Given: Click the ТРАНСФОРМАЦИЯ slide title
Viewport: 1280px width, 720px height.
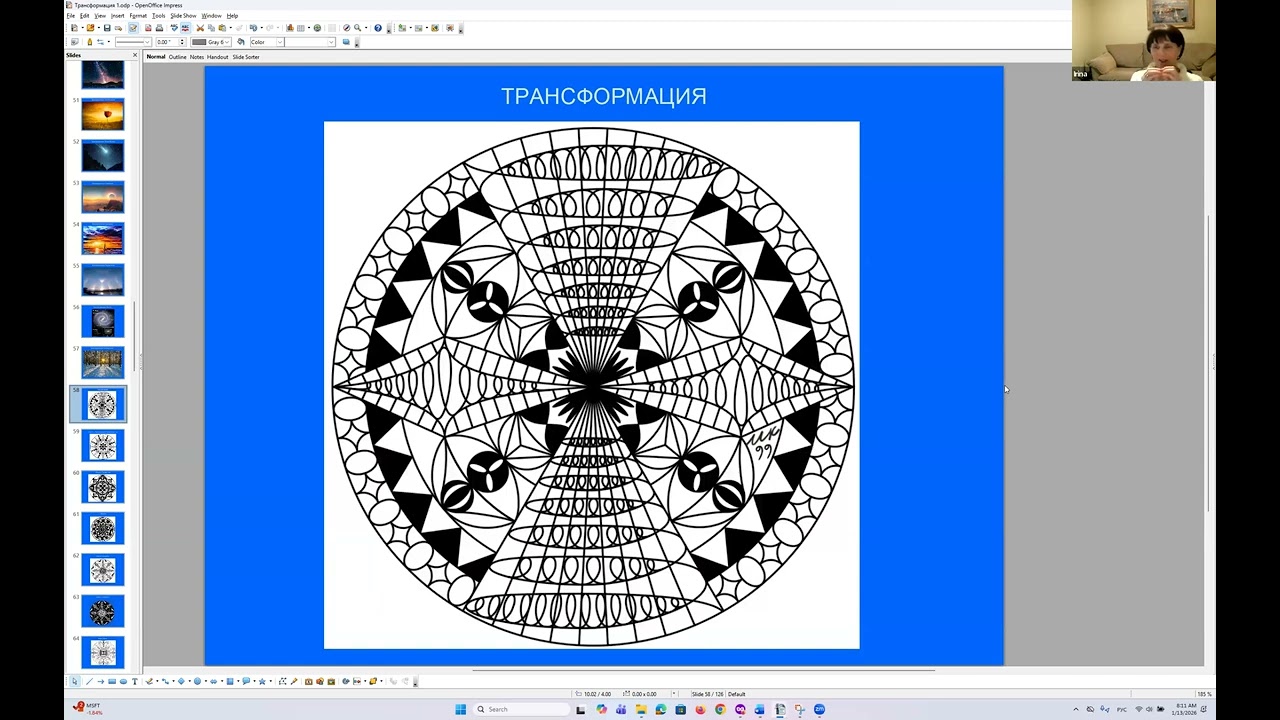Looking at the screenshot, I should 604,96.
